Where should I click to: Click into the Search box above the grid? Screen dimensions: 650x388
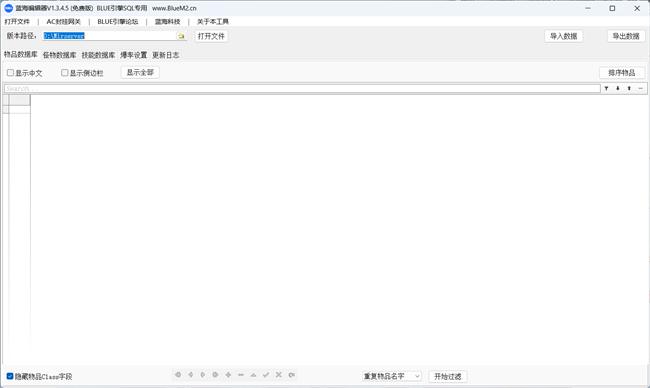(302, 88)
